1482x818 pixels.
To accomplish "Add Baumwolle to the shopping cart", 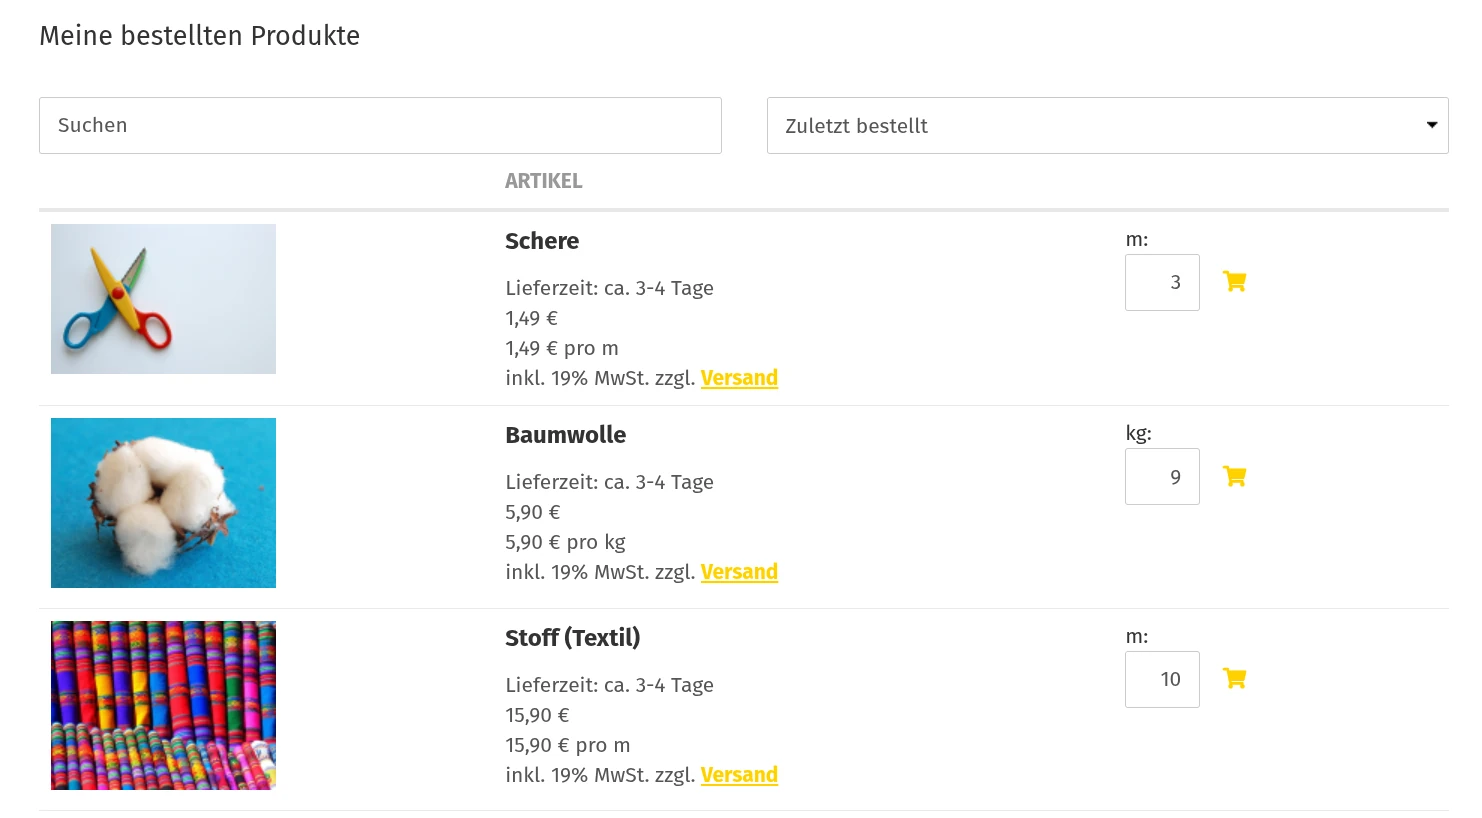I will (1235, 476).
